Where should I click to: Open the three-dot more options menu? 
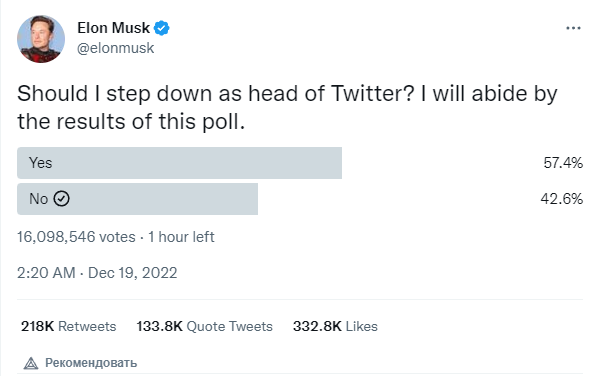pyautogui.click(x=573, y=28)
